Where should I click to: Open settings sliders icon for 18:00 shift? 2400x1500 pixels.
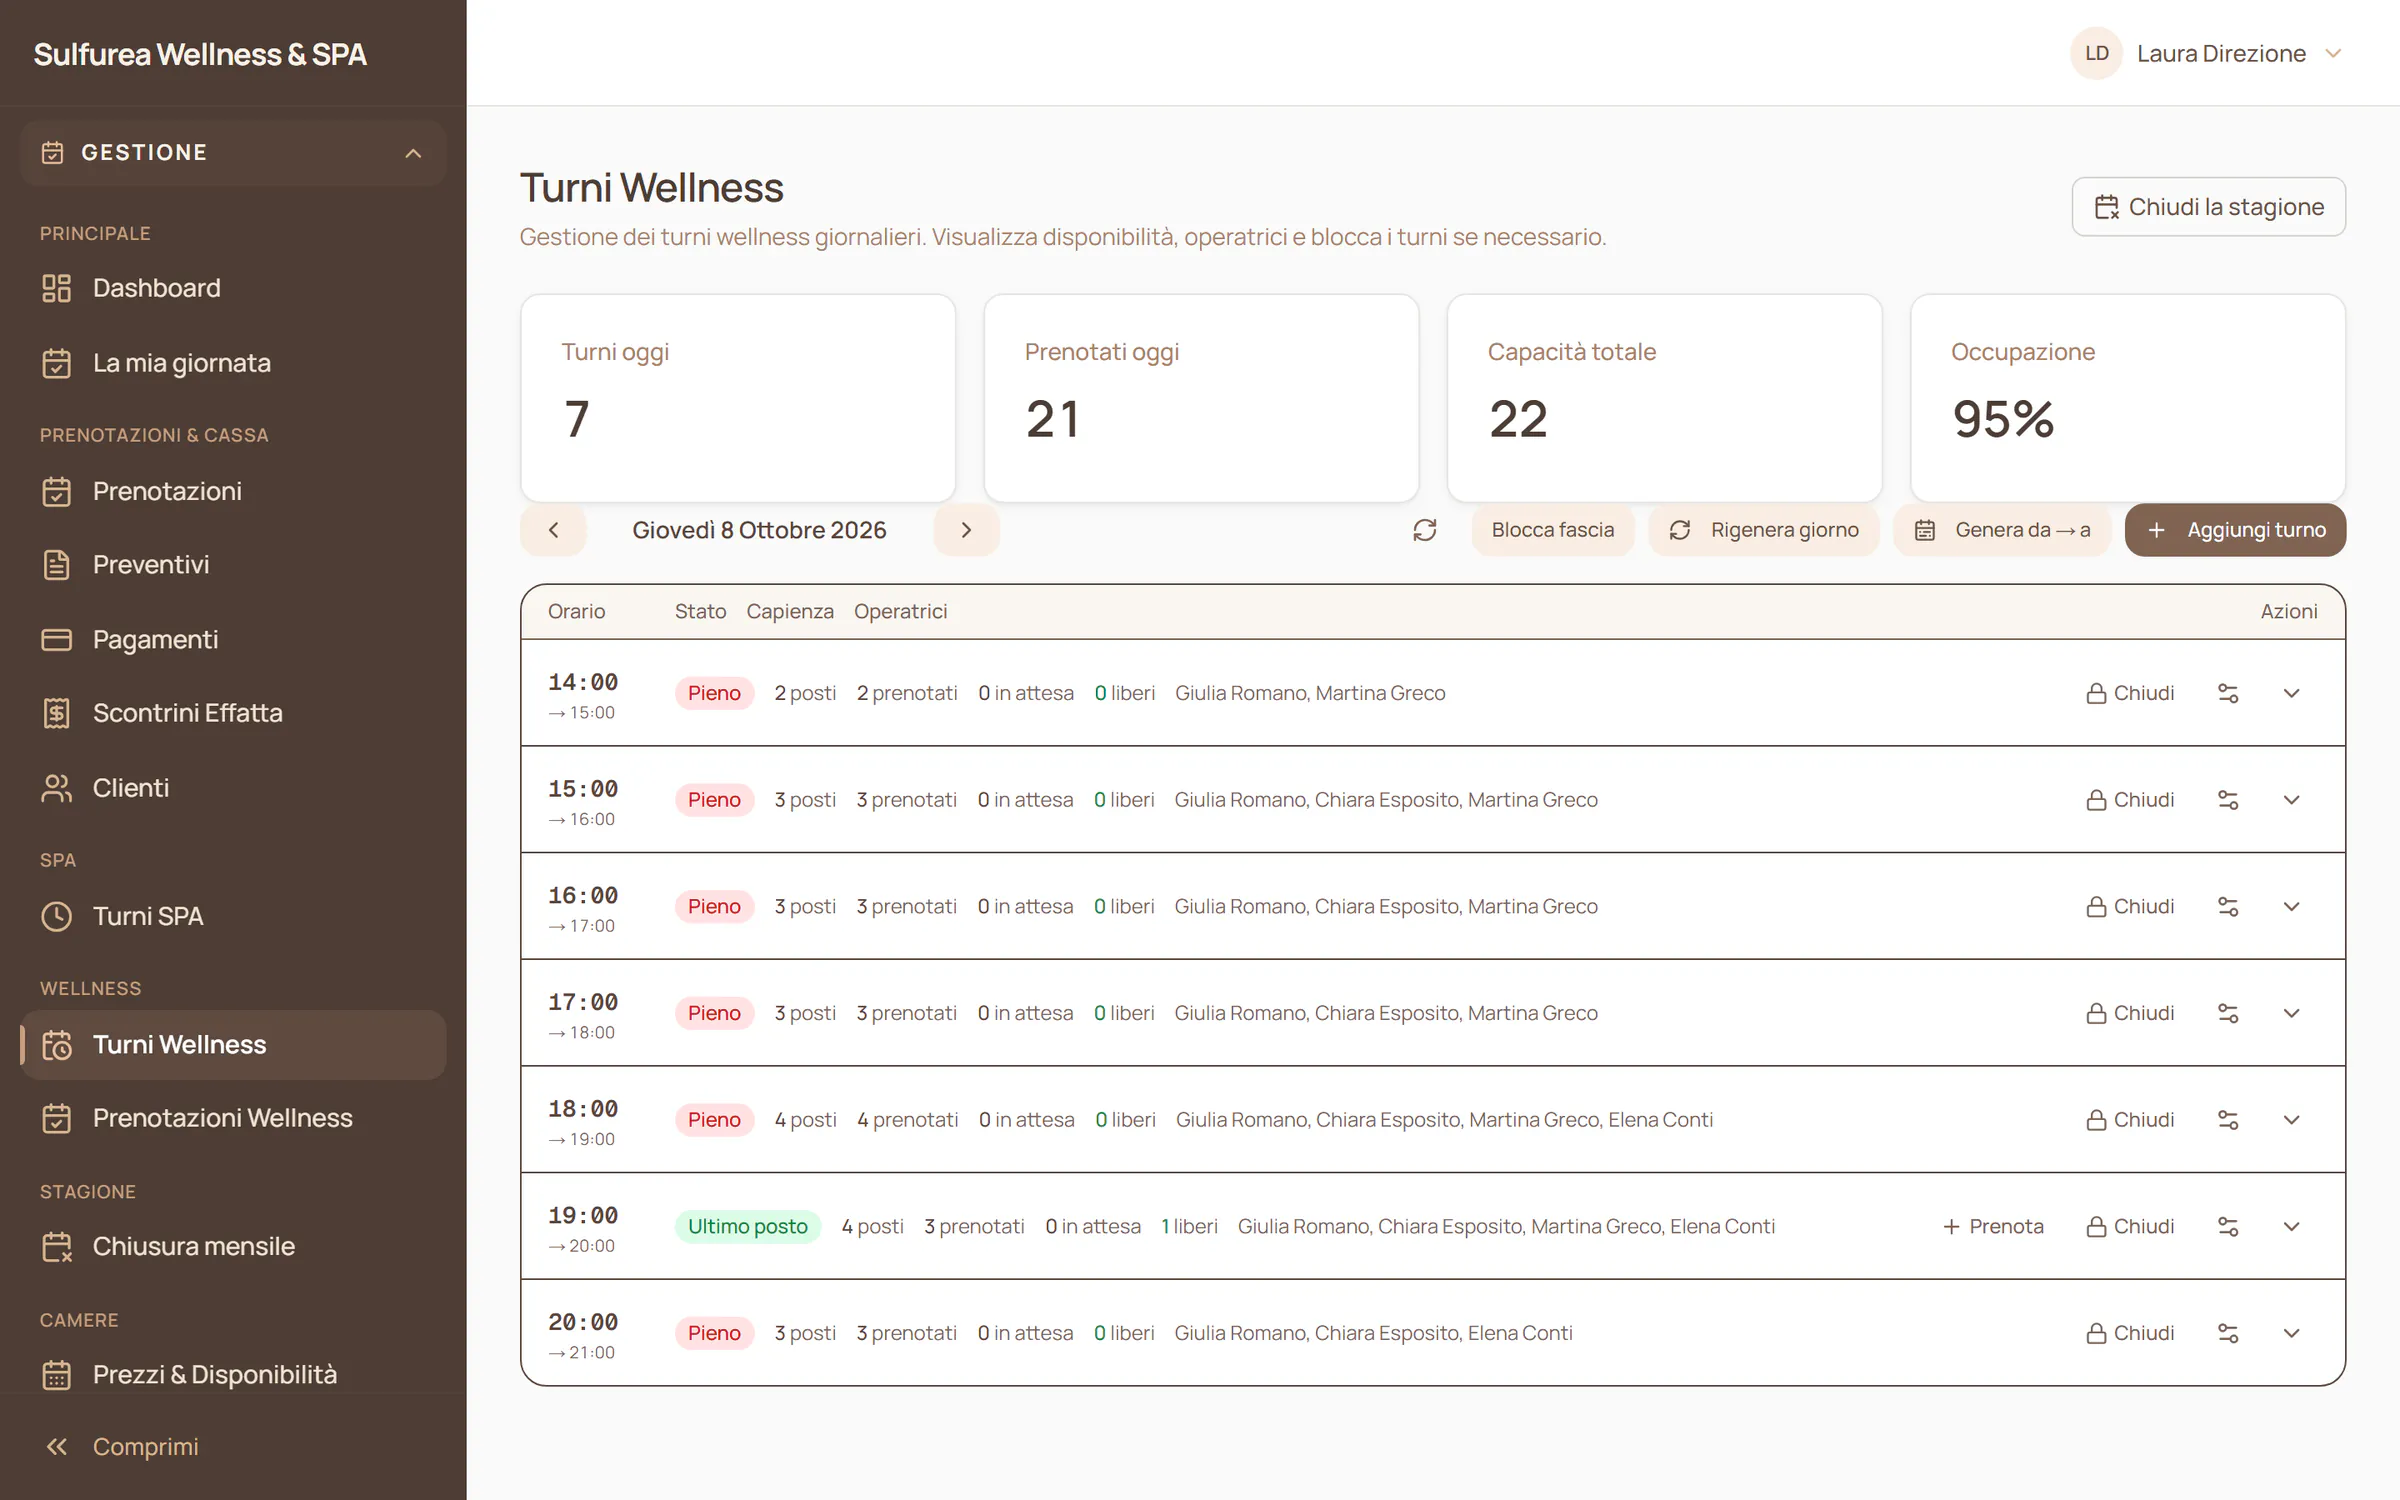click(x=2227, y=1120)
